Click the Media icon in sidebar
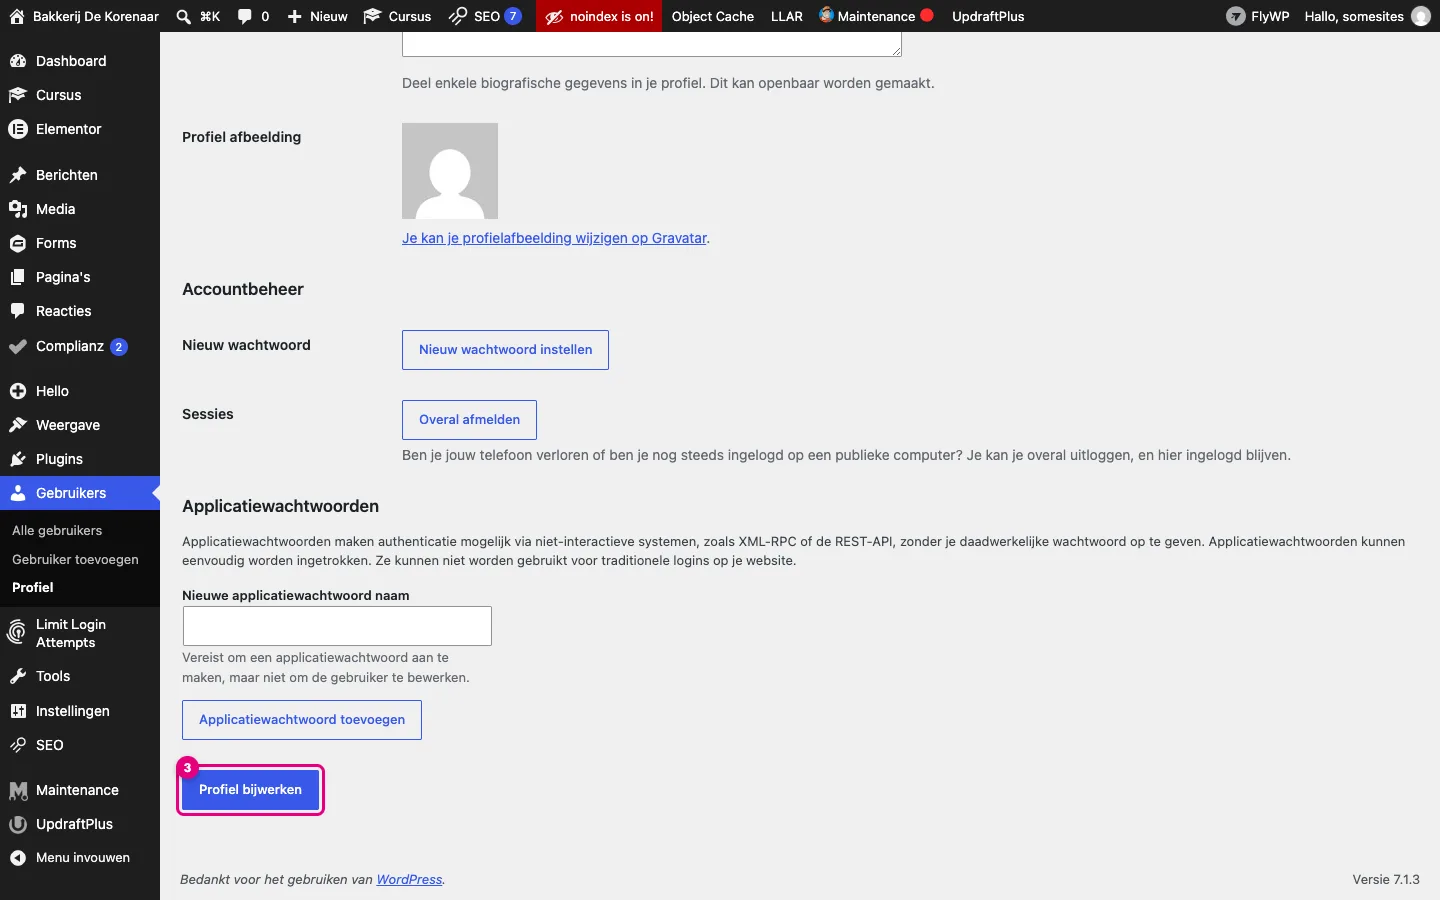 (17, 209)
